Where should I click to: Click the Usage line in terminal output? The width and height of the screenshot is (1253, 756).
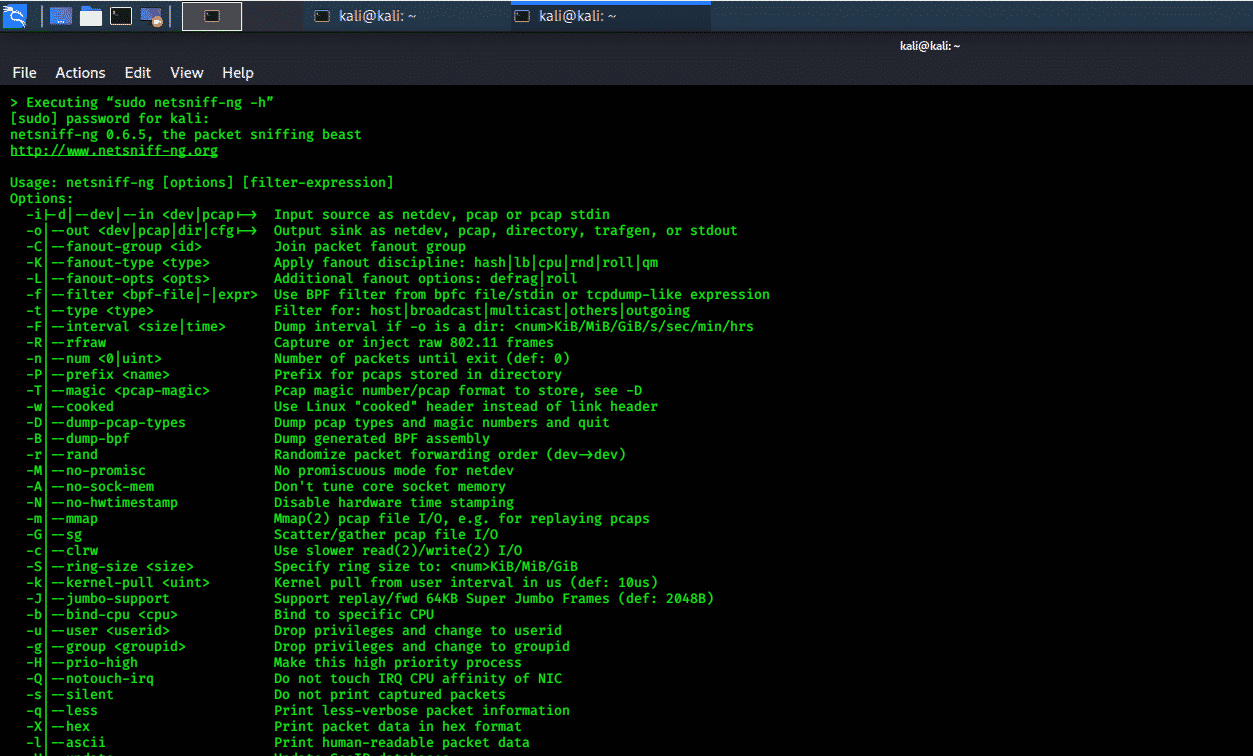(x=201, y=183)
